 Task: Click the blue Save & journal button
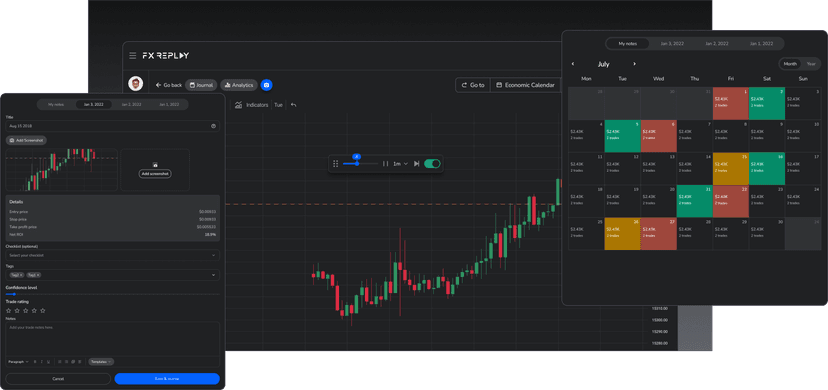(167, 379)
